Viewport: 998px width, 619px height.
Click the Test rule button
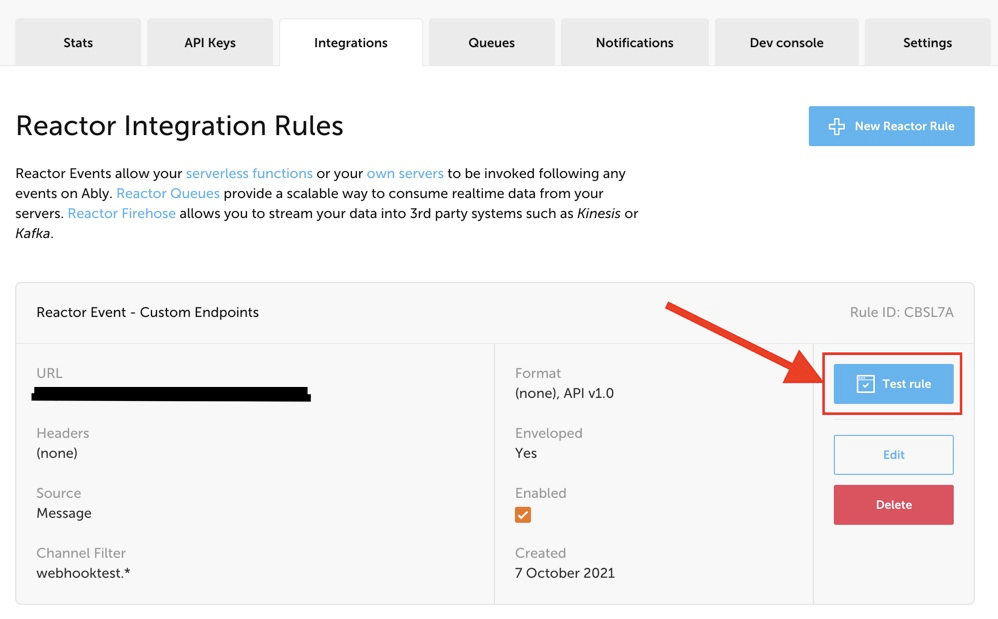[894, 384]
